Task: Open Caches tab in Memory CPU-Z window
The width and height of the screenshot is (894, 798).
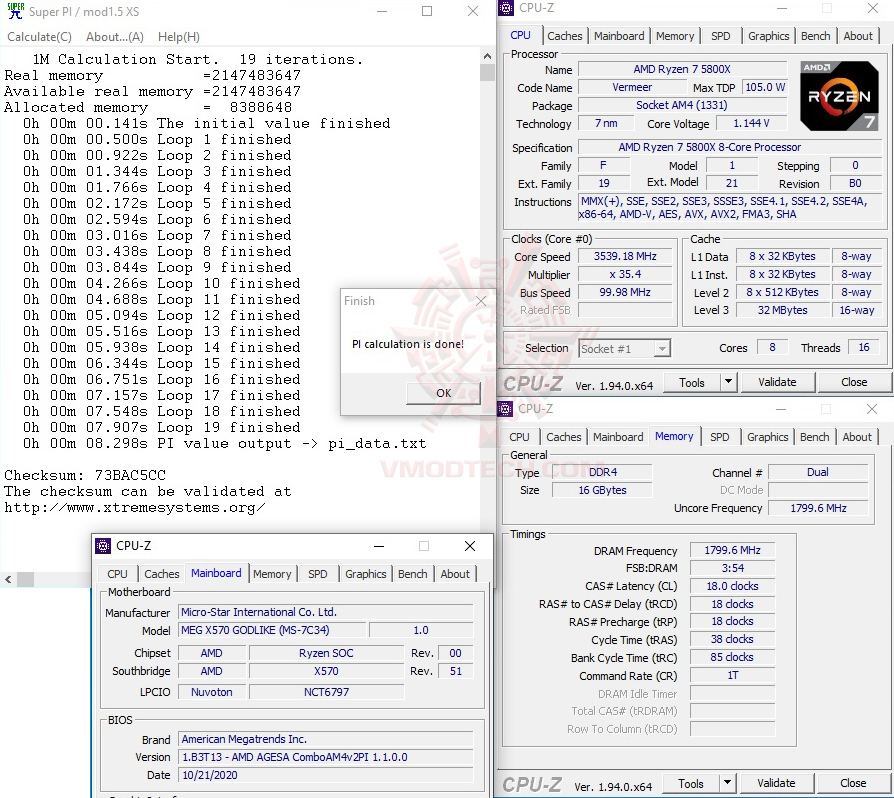Action: pos(563,437)
